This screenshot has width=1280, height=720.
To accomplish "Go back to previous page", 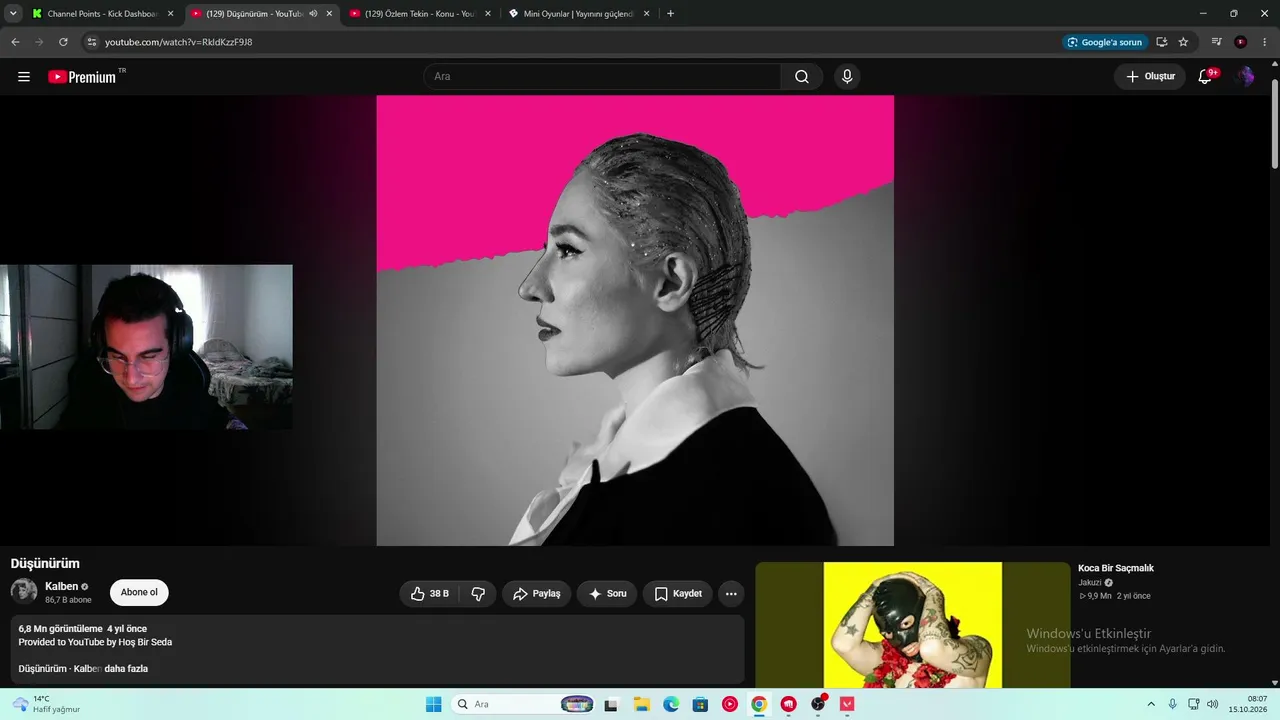I will click(15, 42).
